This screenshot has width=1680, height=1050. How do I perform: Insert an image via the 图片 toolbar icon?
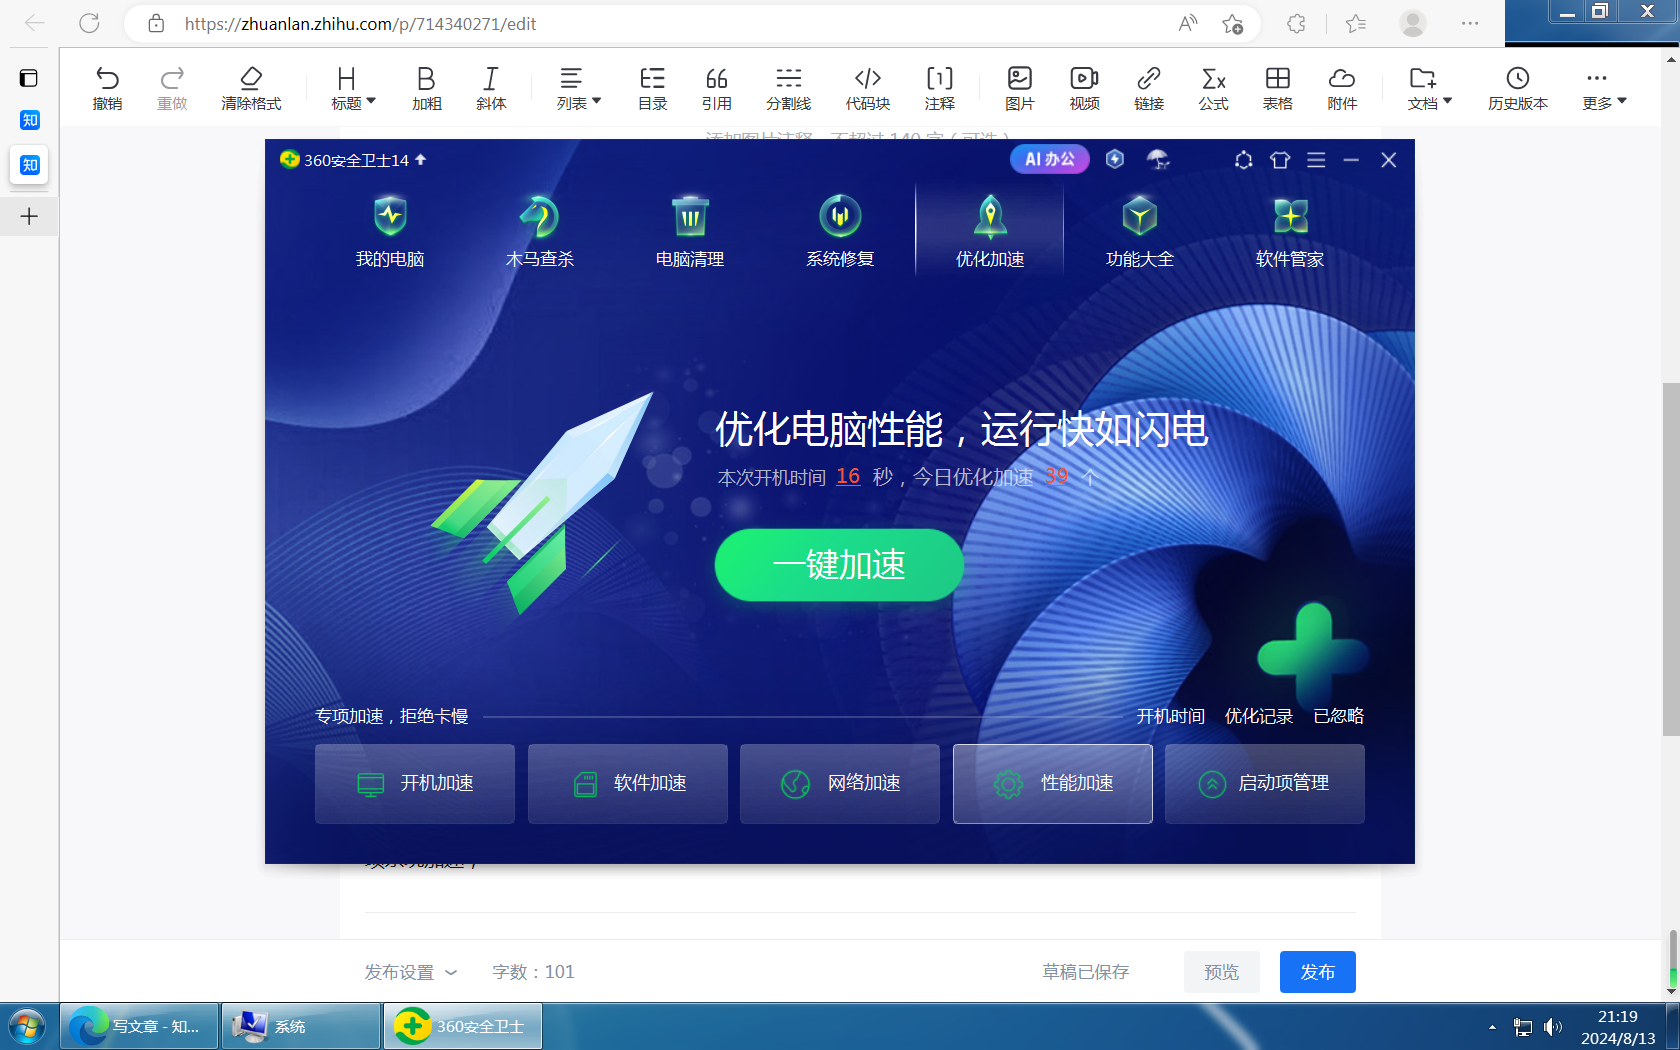[x=1019, y=87]
